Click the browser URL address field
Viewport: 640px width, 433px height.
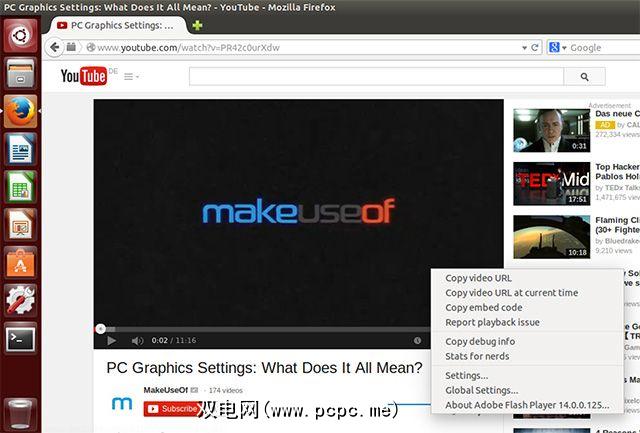pyautogui.click(x=306, y=47)
